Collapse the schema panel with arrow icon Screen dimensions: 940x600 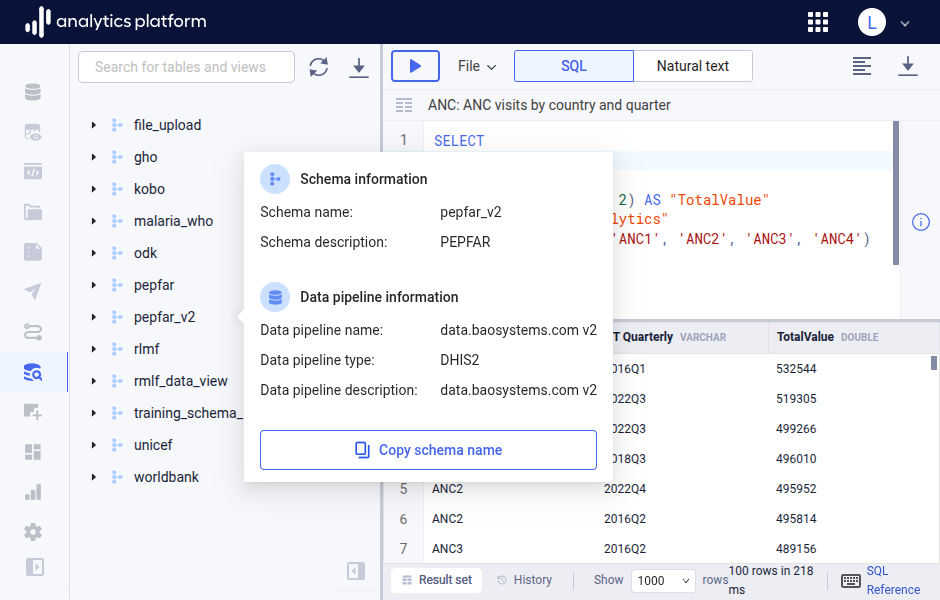(356, 571)
